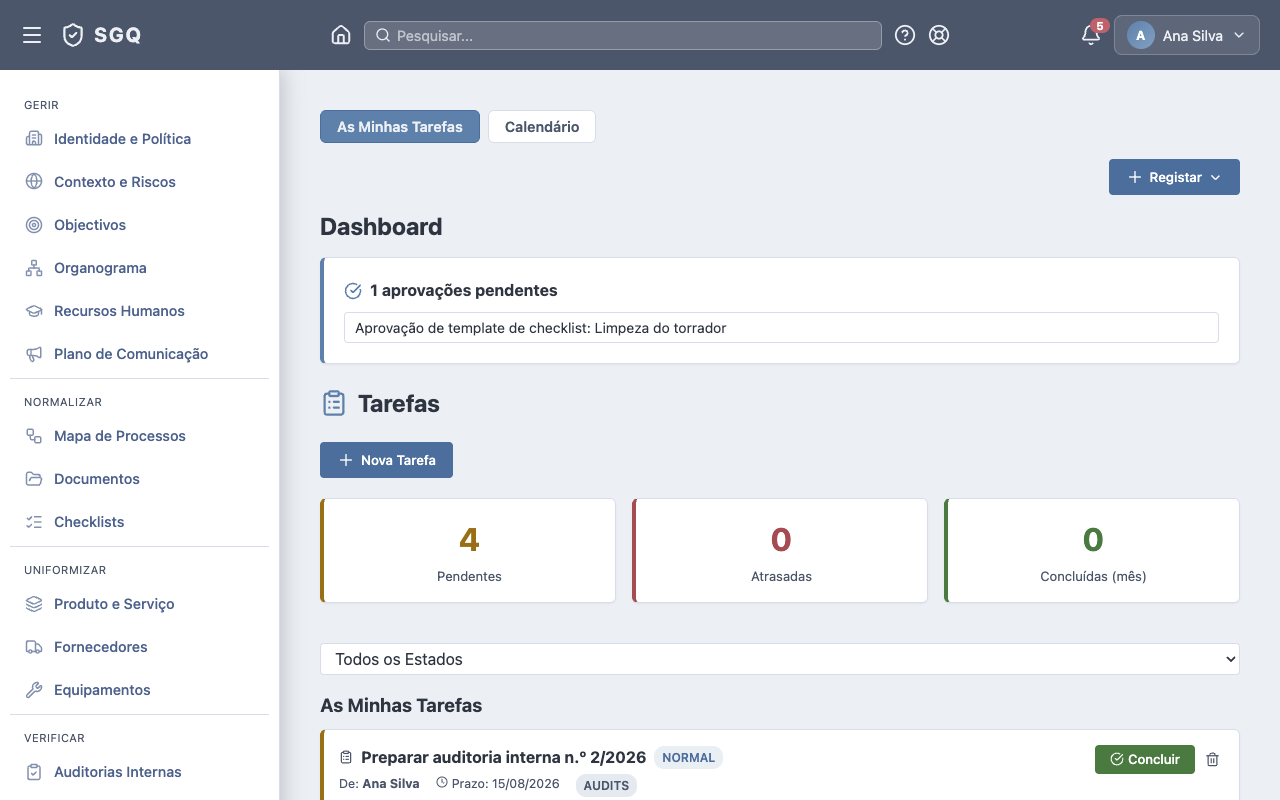
Task: Open Objectivos in the sidebar
Action: [140, 225]
